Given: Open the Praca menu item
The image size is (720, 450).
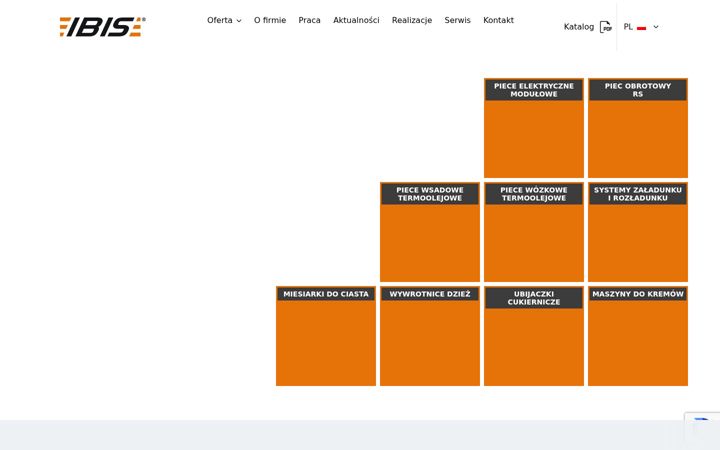Looking at the screenshot, I should [x=309, y=20].
